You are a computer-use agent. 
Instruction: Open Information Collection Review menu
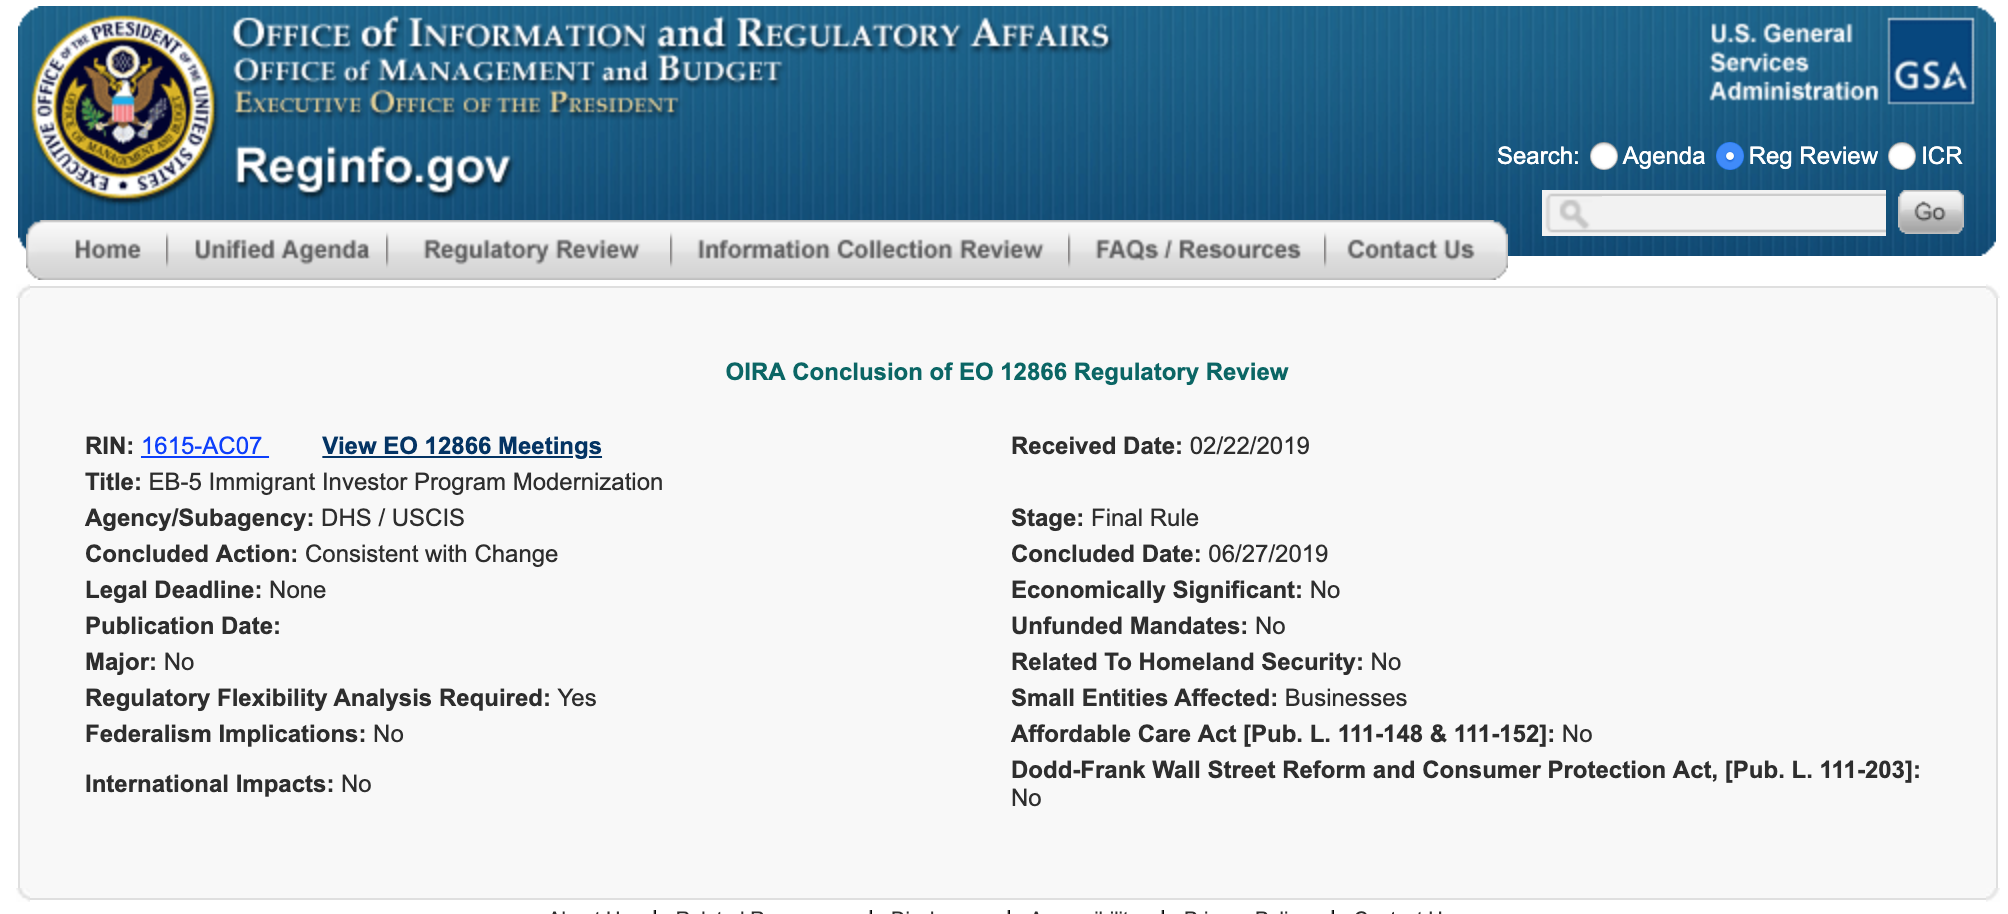tap(869, 250)
